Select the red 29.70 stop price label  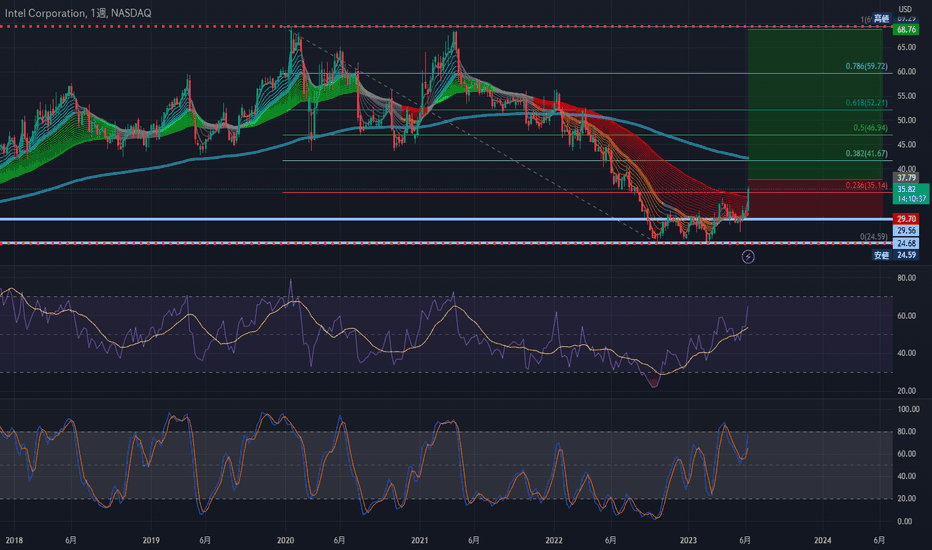point(906,219)
